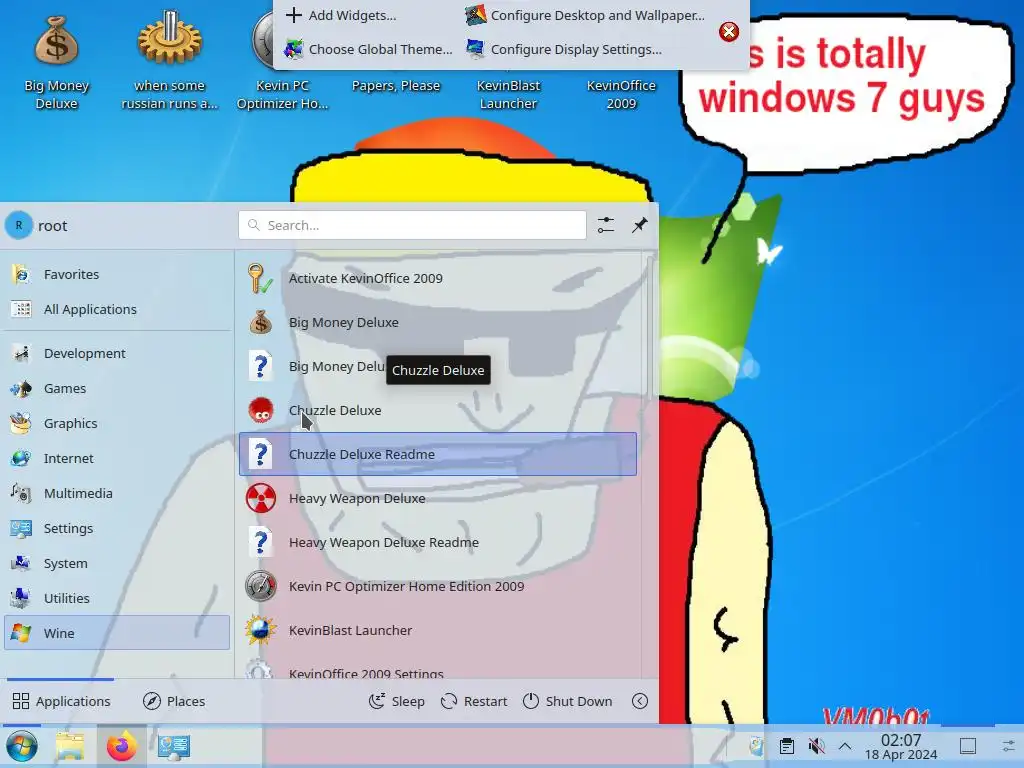Click Add Widgets in desktop toolbar
The height and width of the screenshot is (768, 1024).
(x=342, y=15)
